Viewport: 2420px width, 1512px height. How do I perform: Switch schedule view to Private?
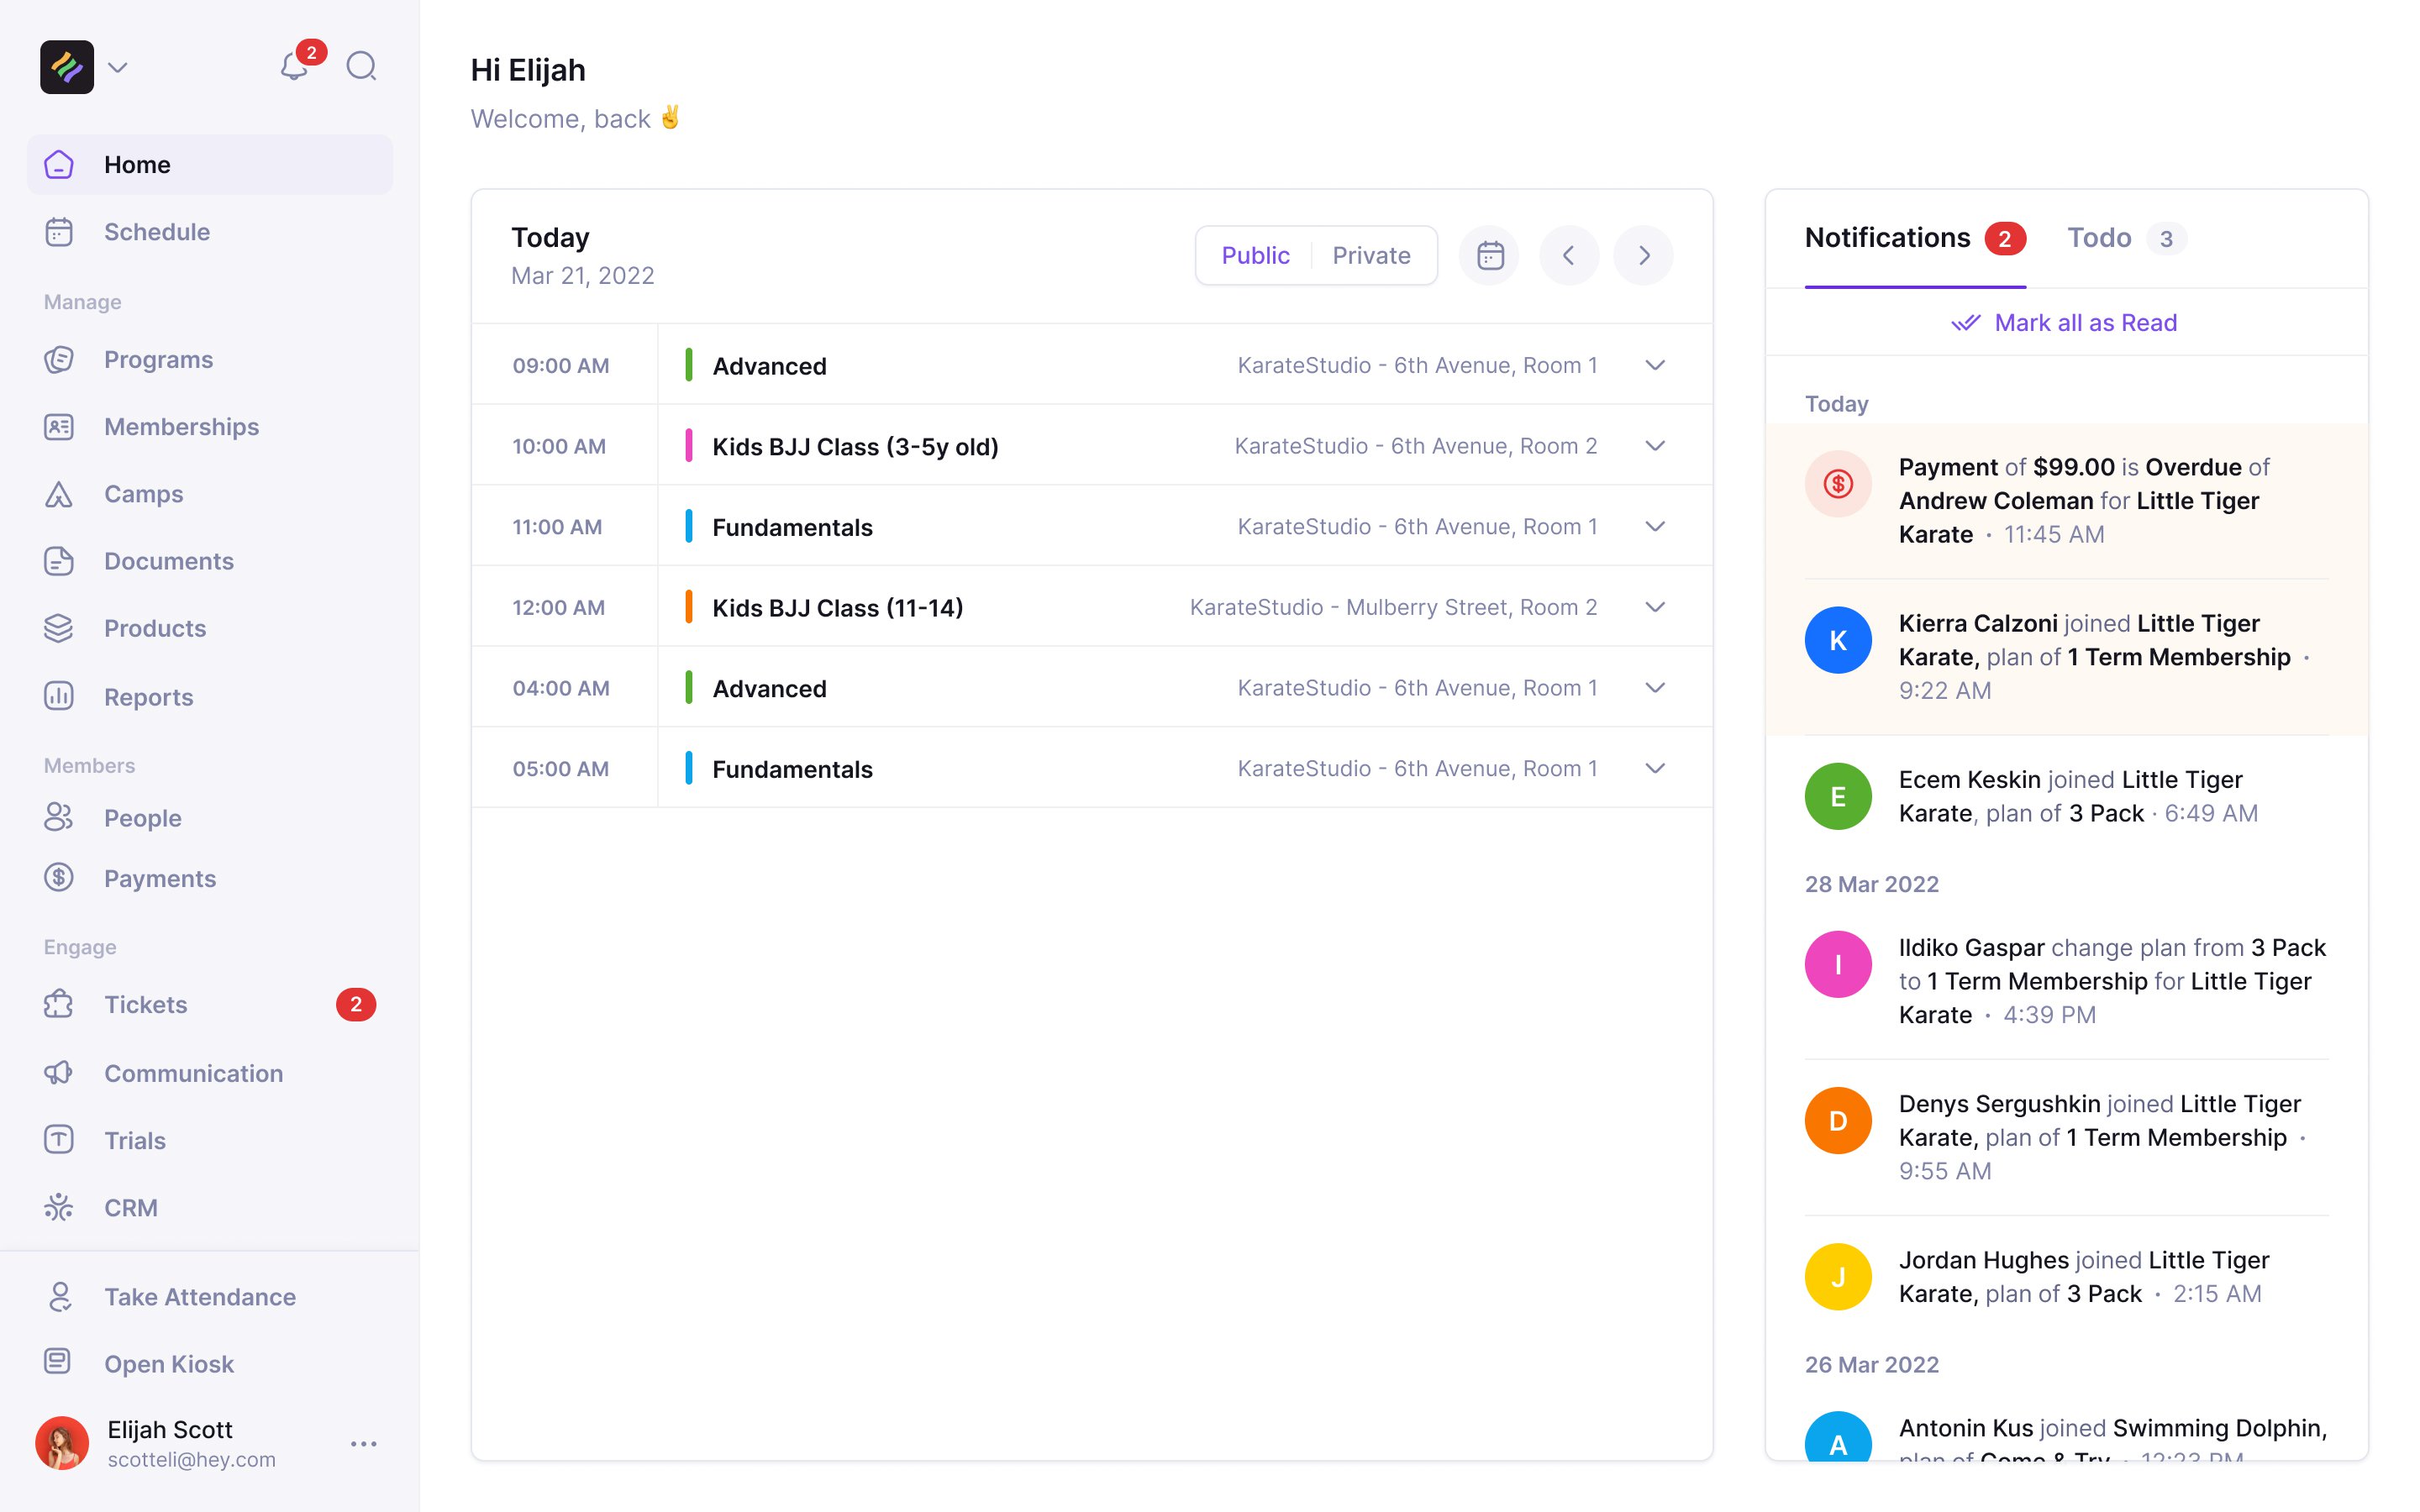click(1371, 255)
